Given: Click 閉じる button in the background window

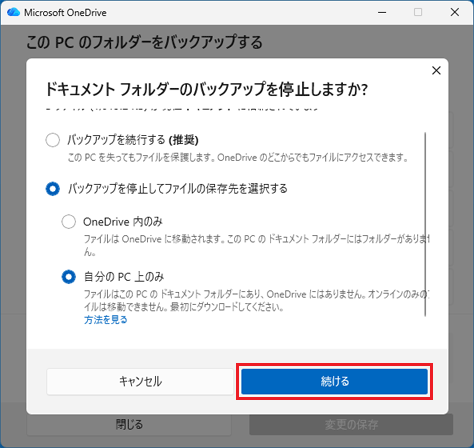Looking at the screenshot, I should [129, 425].
